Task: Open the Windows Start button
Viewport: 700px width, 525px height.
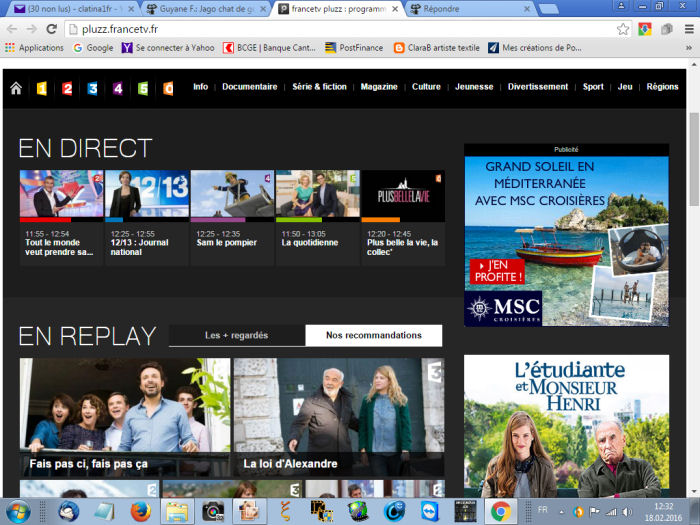Action: (x=18, y=512)
